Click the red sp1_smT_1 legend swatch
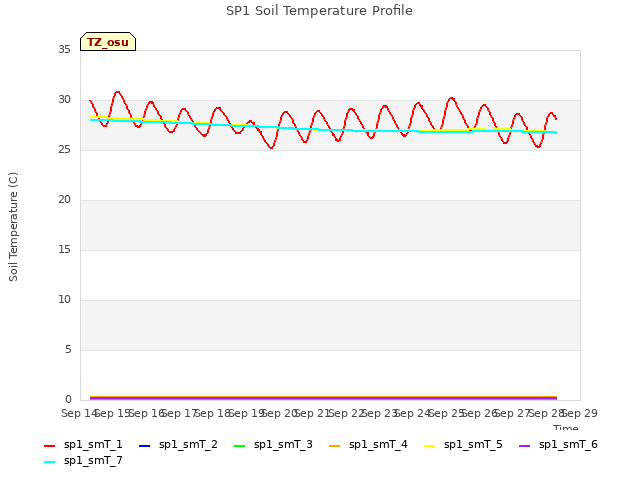 pos(49,446)
